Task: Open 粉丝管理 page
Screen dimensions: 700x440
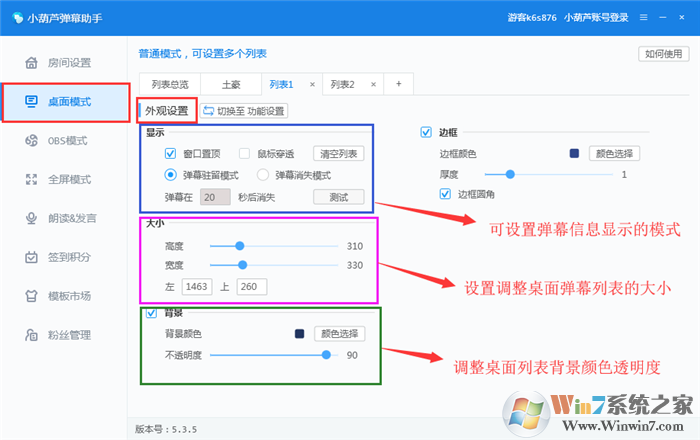Action: (65, 335)
